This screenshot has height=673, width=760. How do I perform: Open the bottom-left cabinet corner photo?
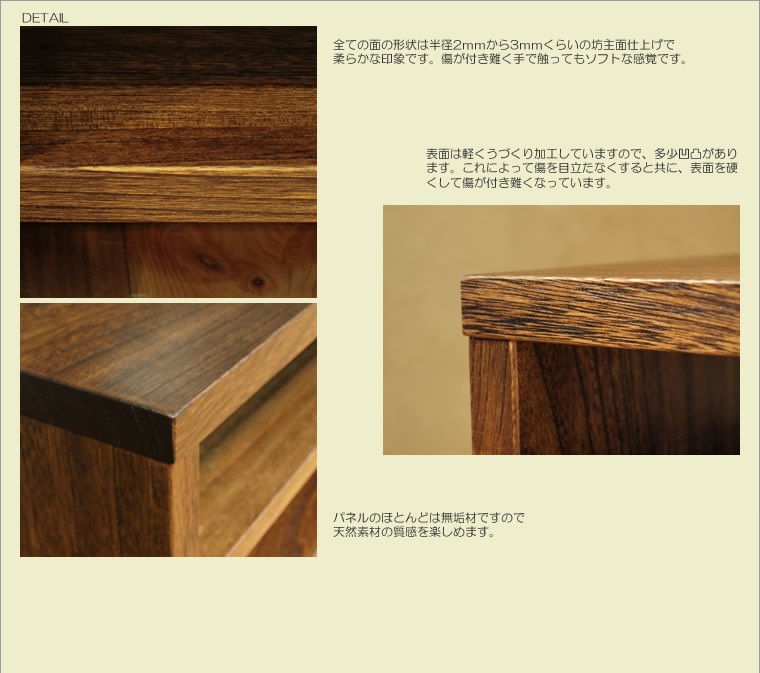[x=168, y=430]
